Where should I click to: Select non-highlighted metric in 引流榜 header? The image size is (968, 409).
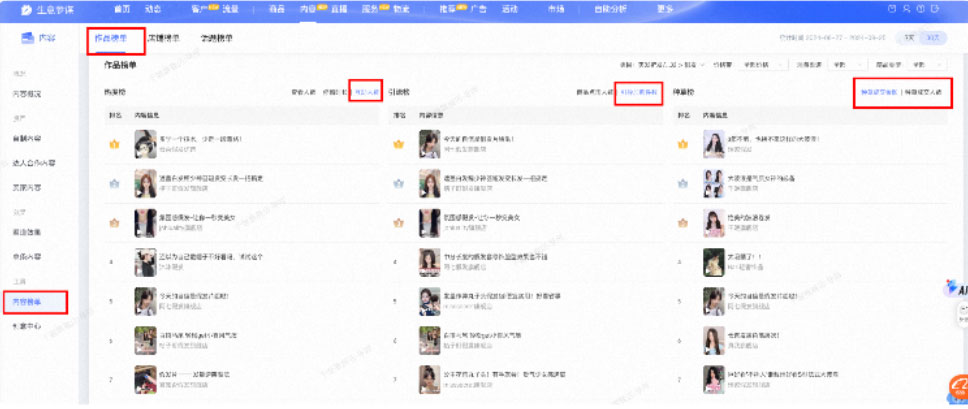click(595, 92)
